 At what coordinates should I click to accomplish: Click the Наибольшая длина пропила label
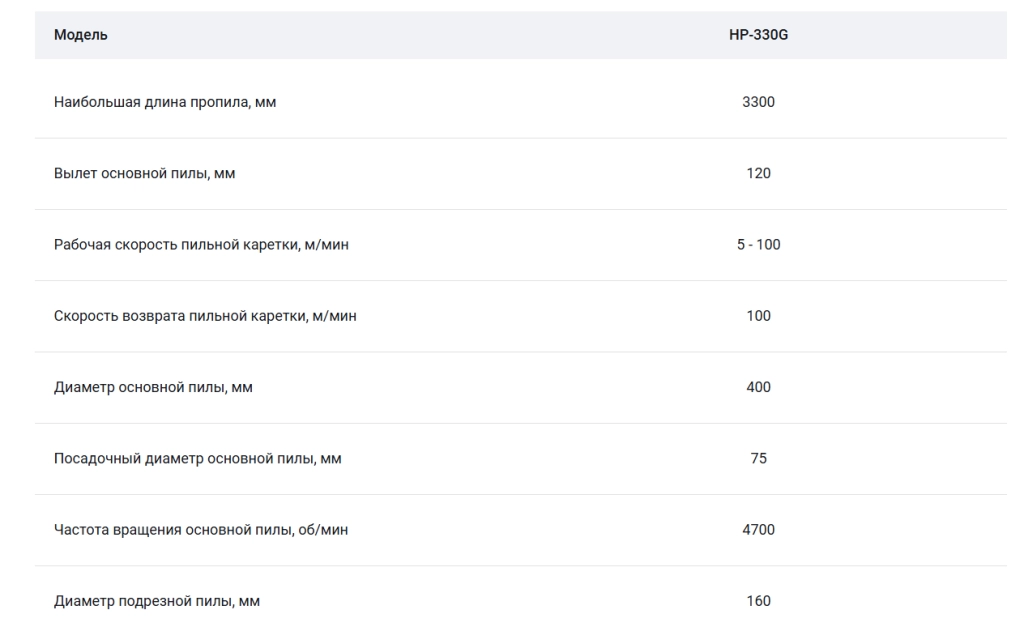click(165, 102)
